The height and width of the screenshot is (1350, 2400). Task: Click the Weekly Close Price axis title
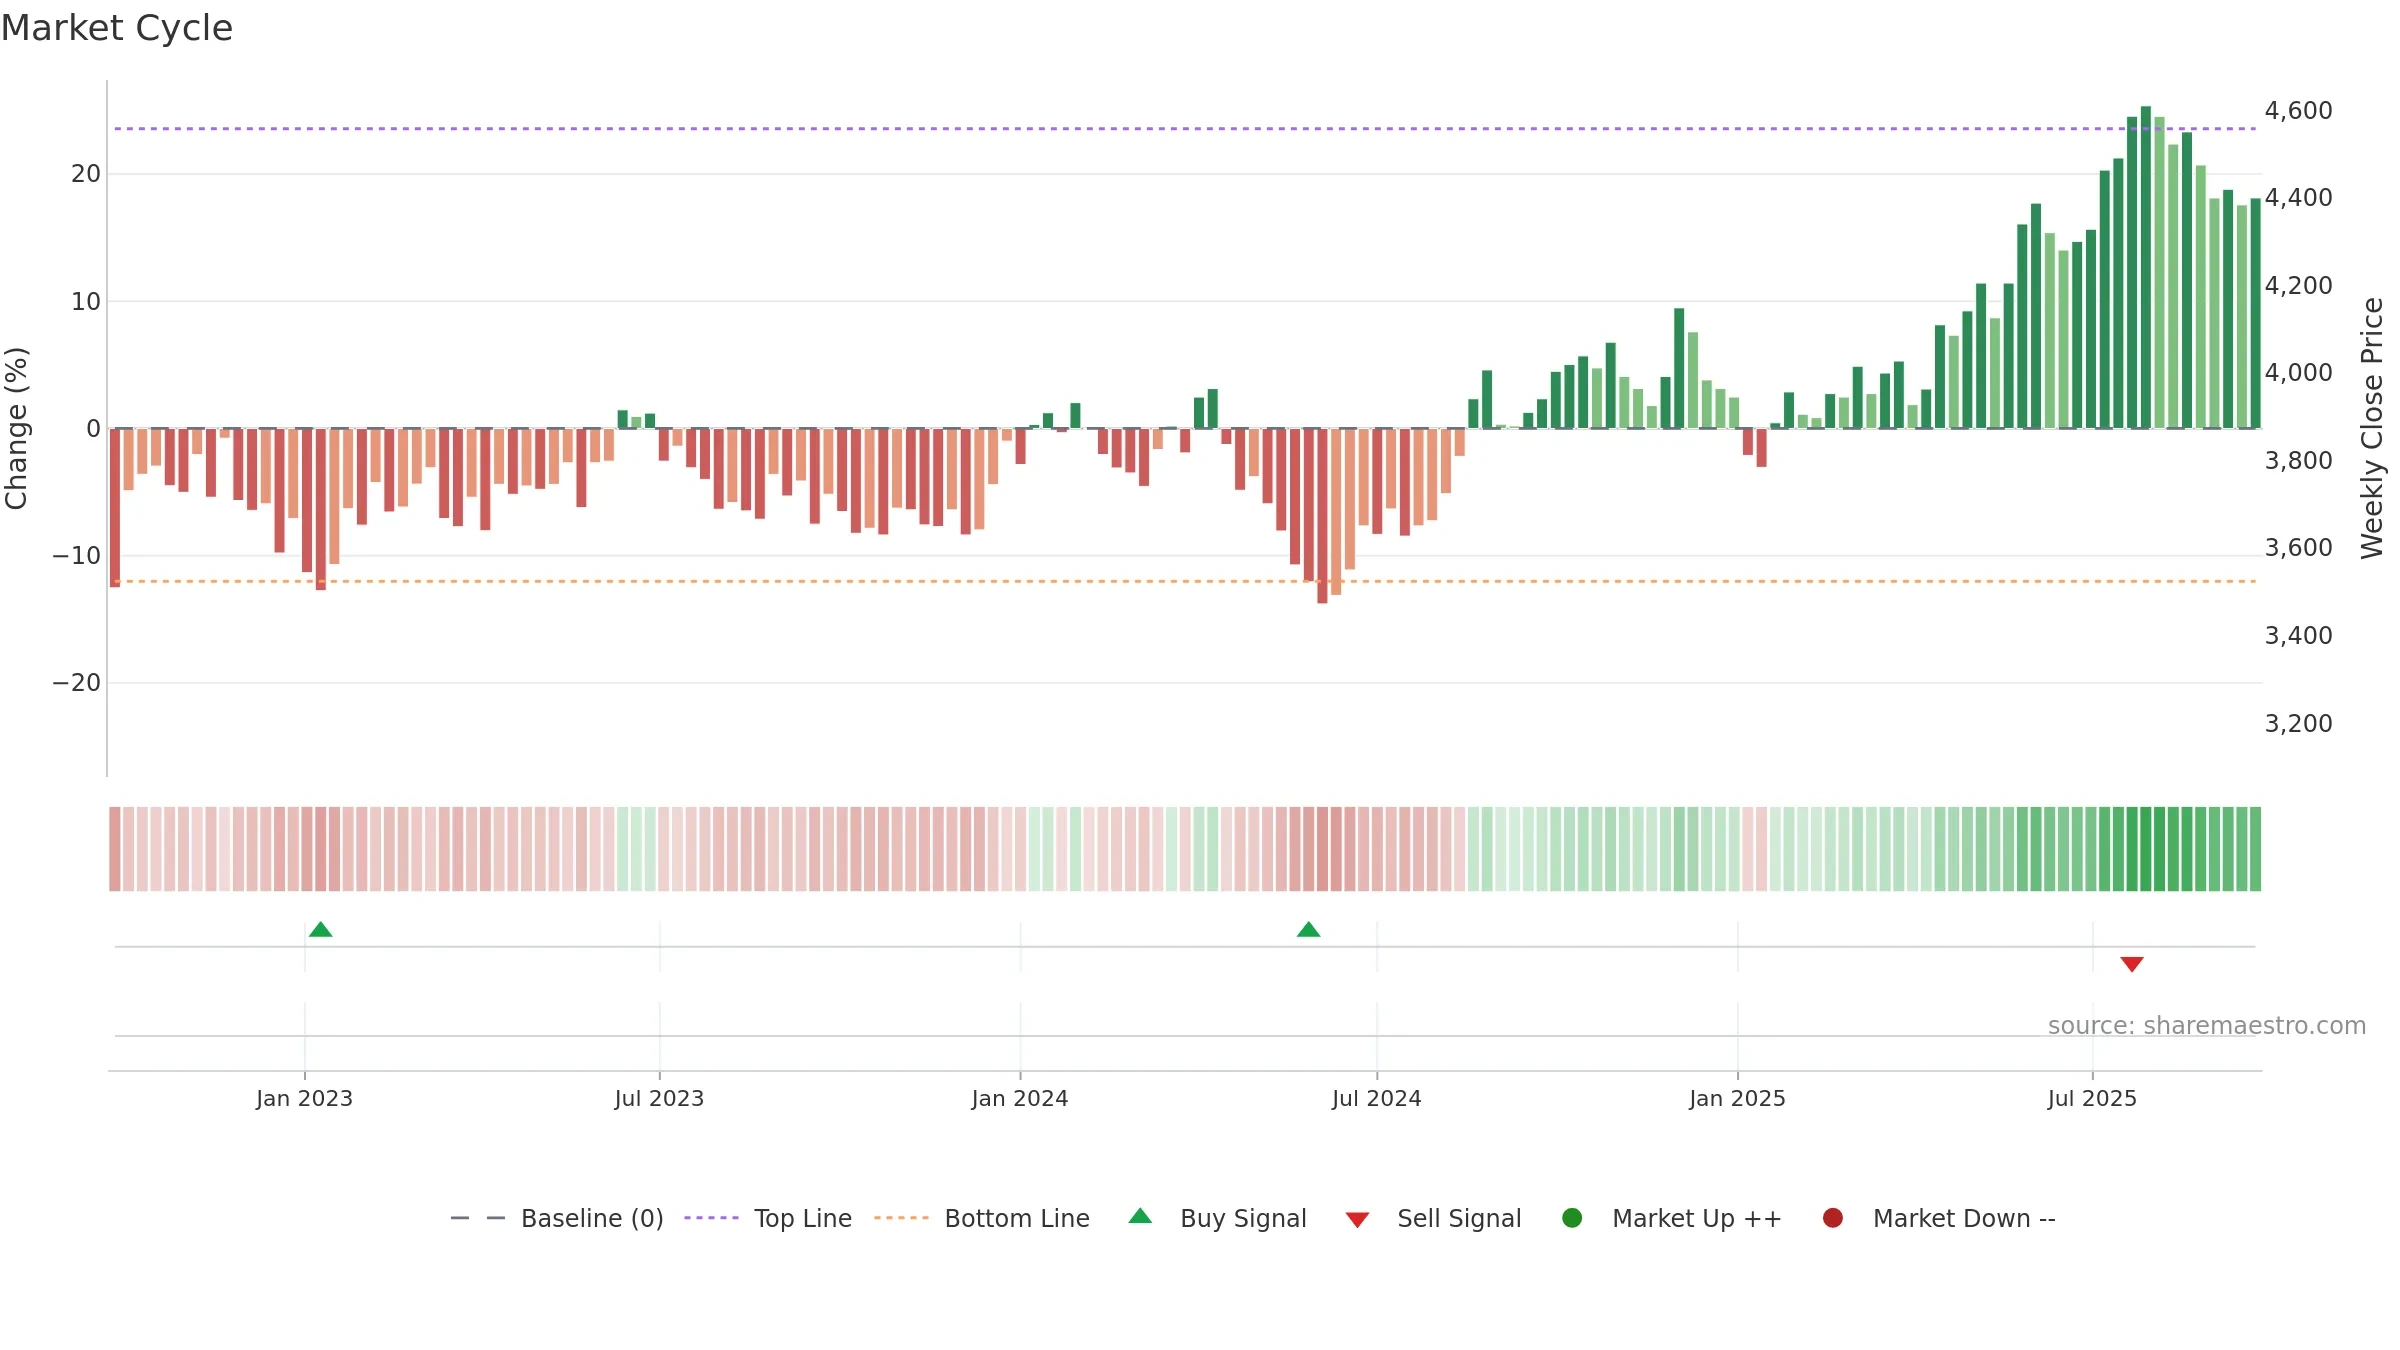click(x=2372, y=428)
